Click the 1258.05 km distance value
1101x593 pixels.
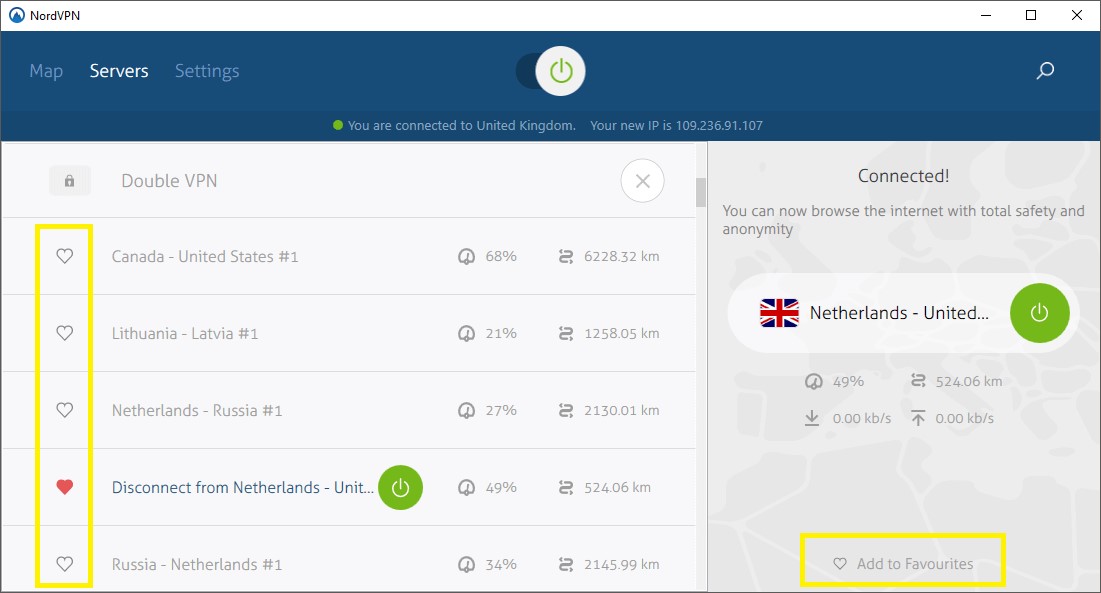pyautogui.click(x=621, y=333)
